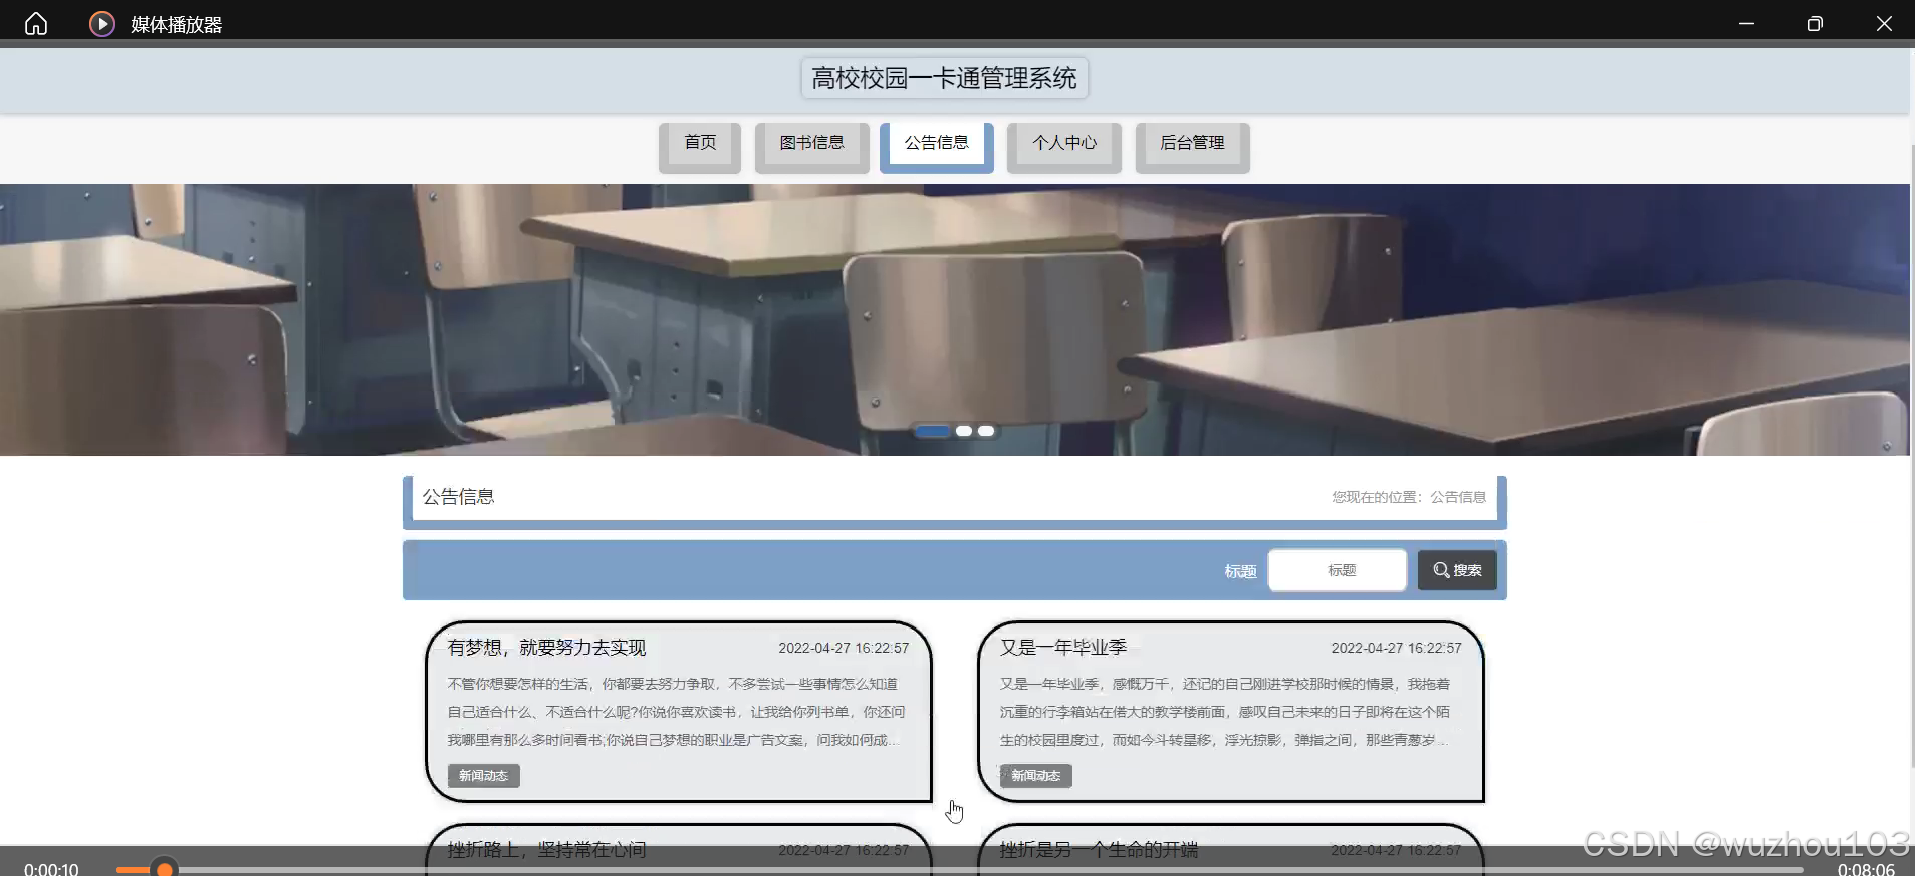Click the 高校校园一卡通管理系统 title
The image size is (1915, 876).
click(944, 78)
